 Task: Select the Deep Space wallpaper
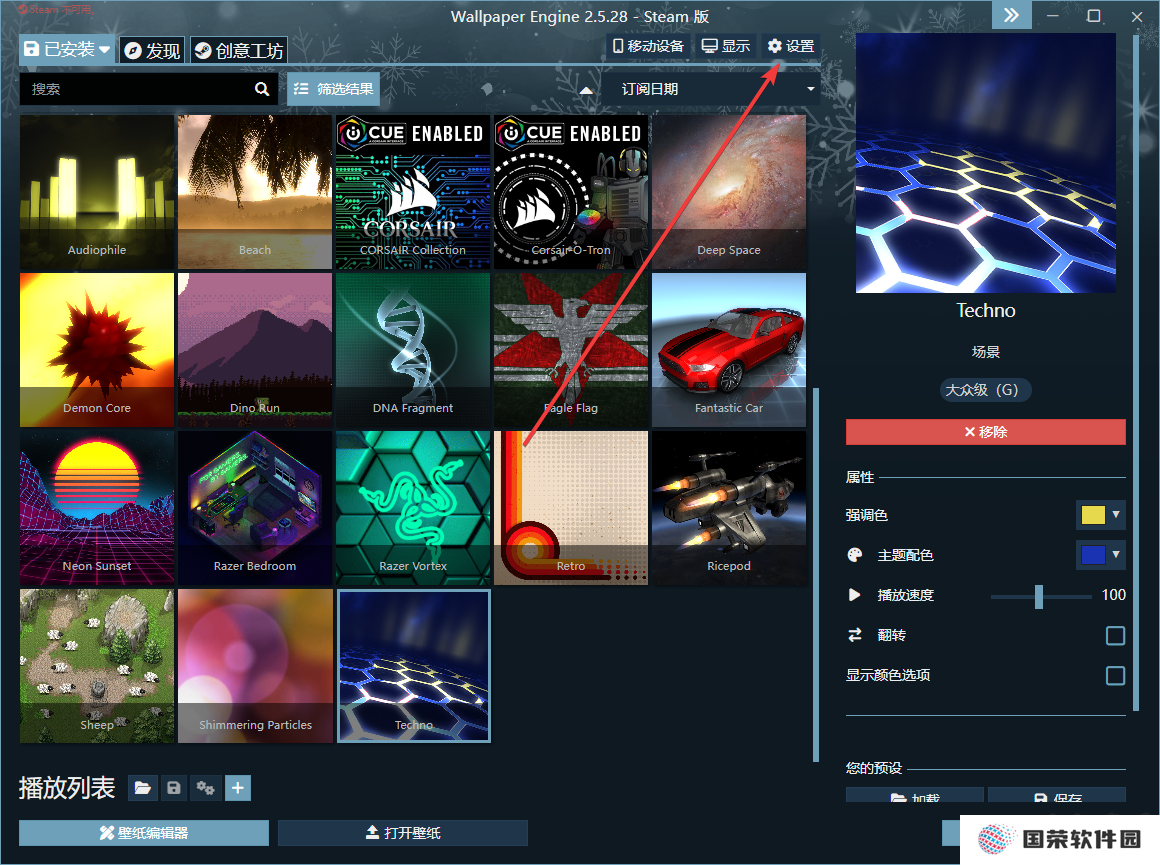(729, 192)
